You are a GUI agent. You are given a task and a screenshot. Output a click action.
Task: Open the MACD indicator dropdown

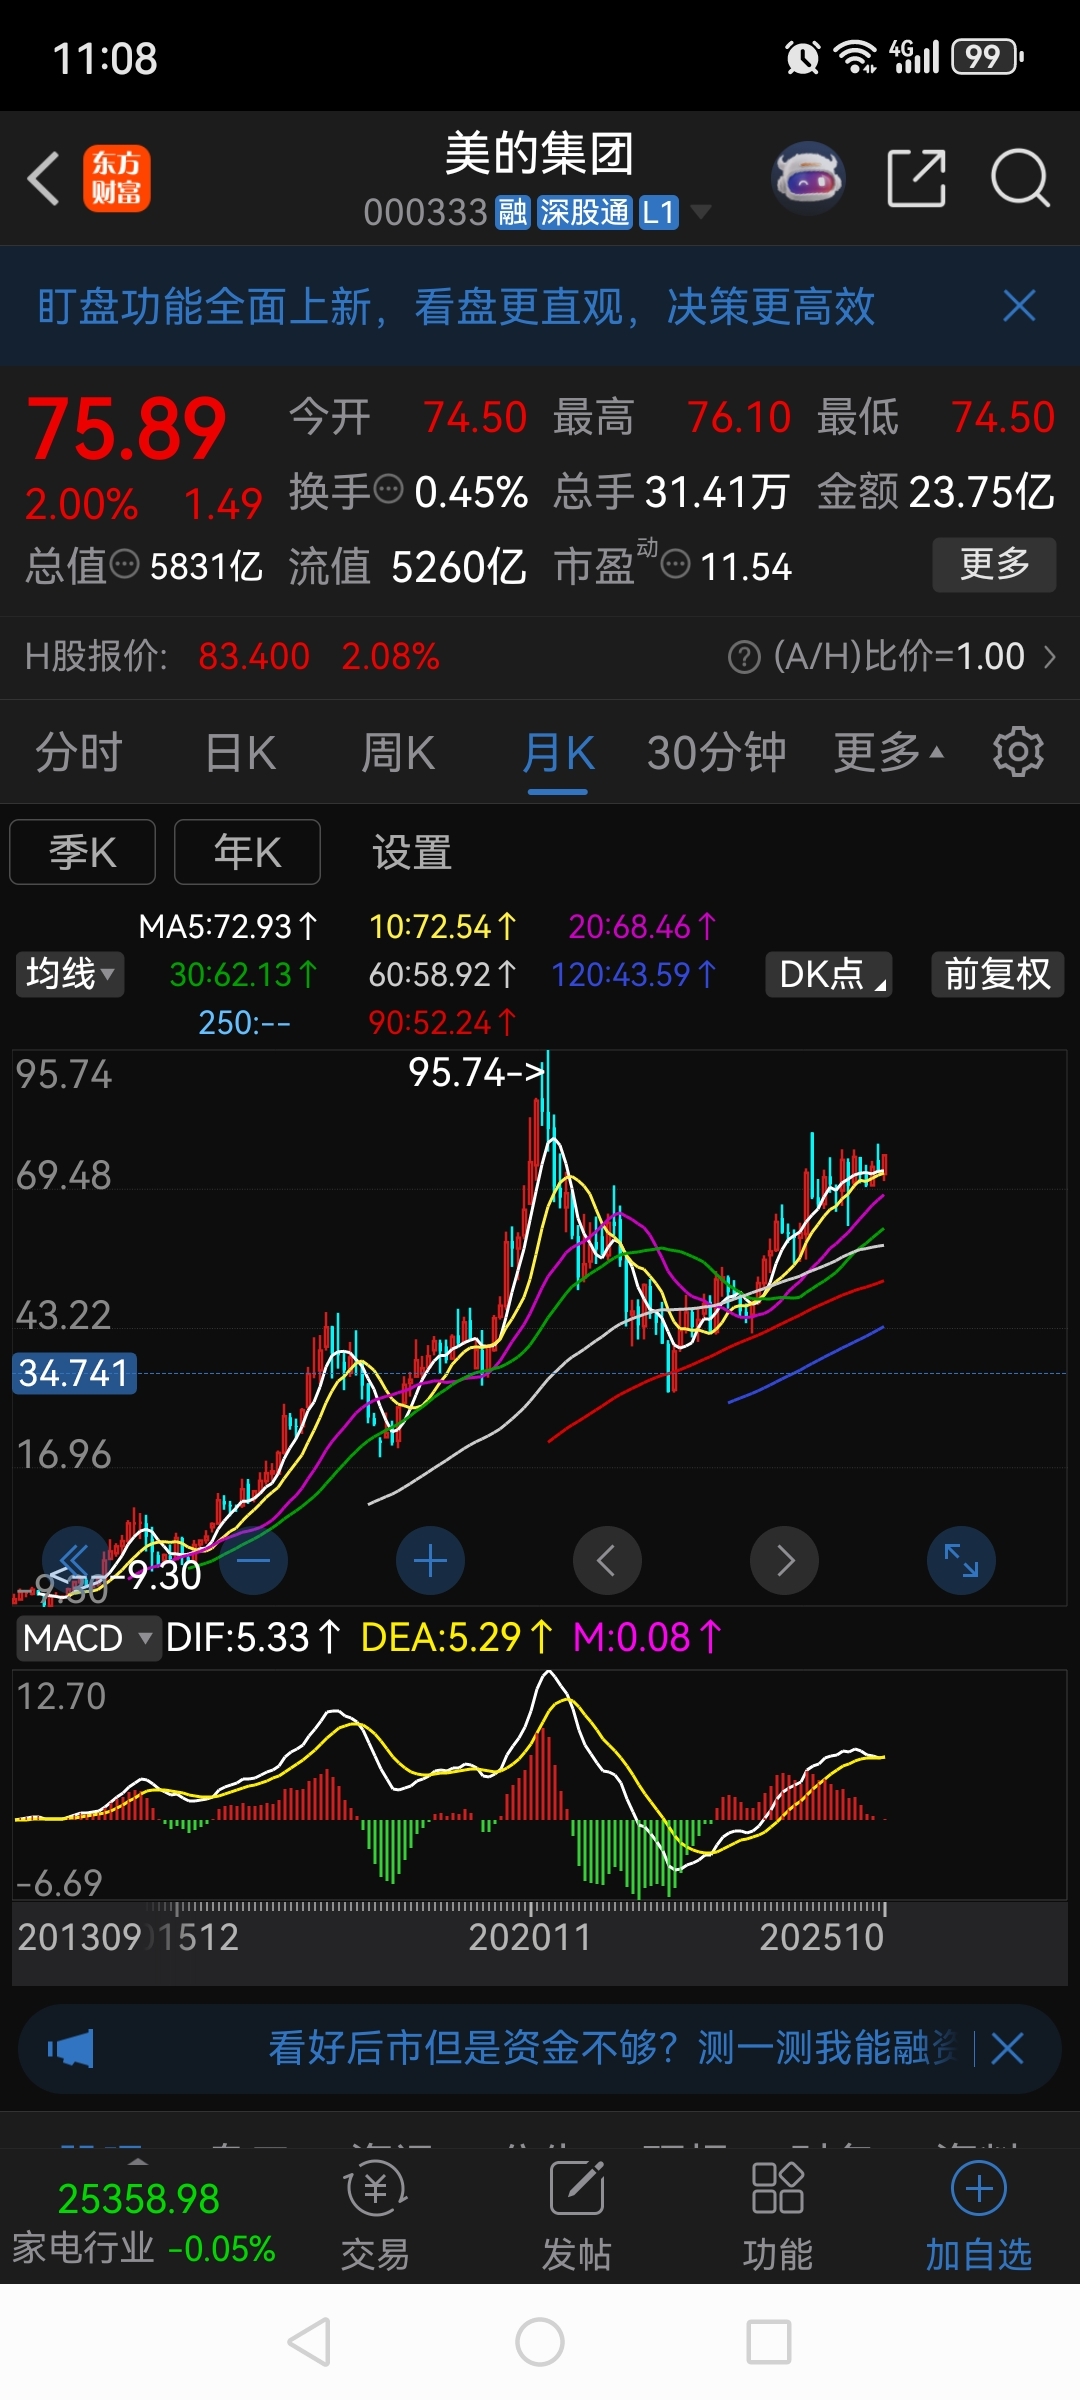click(x=88, y=1638)
